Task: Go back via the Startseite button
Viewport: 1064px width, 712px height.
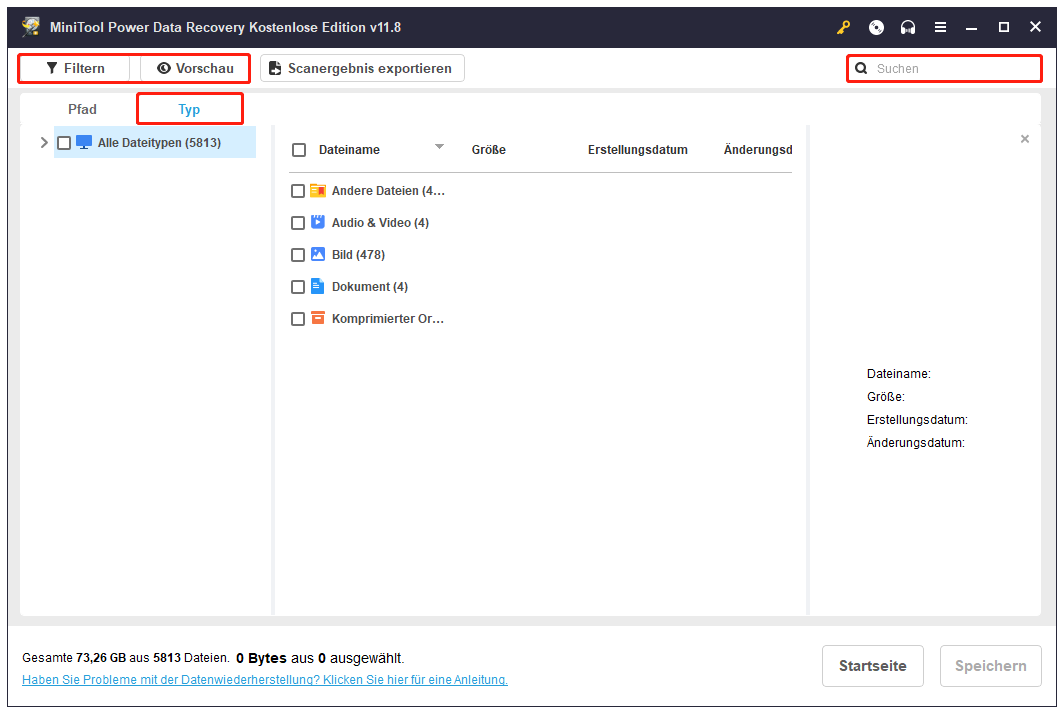Action: pyautogui.click(x=873, y=666)
